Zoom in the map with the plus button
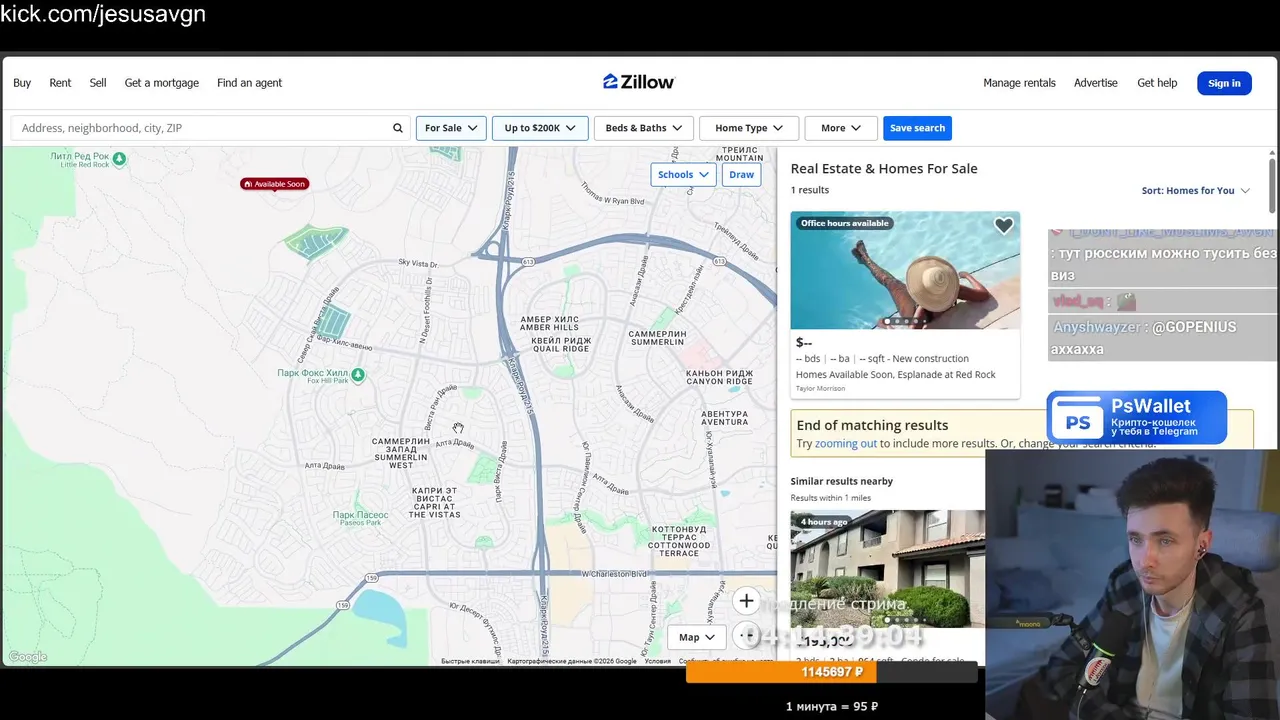Viewport: 1280px width, 720px height. [x=746, y=601]
